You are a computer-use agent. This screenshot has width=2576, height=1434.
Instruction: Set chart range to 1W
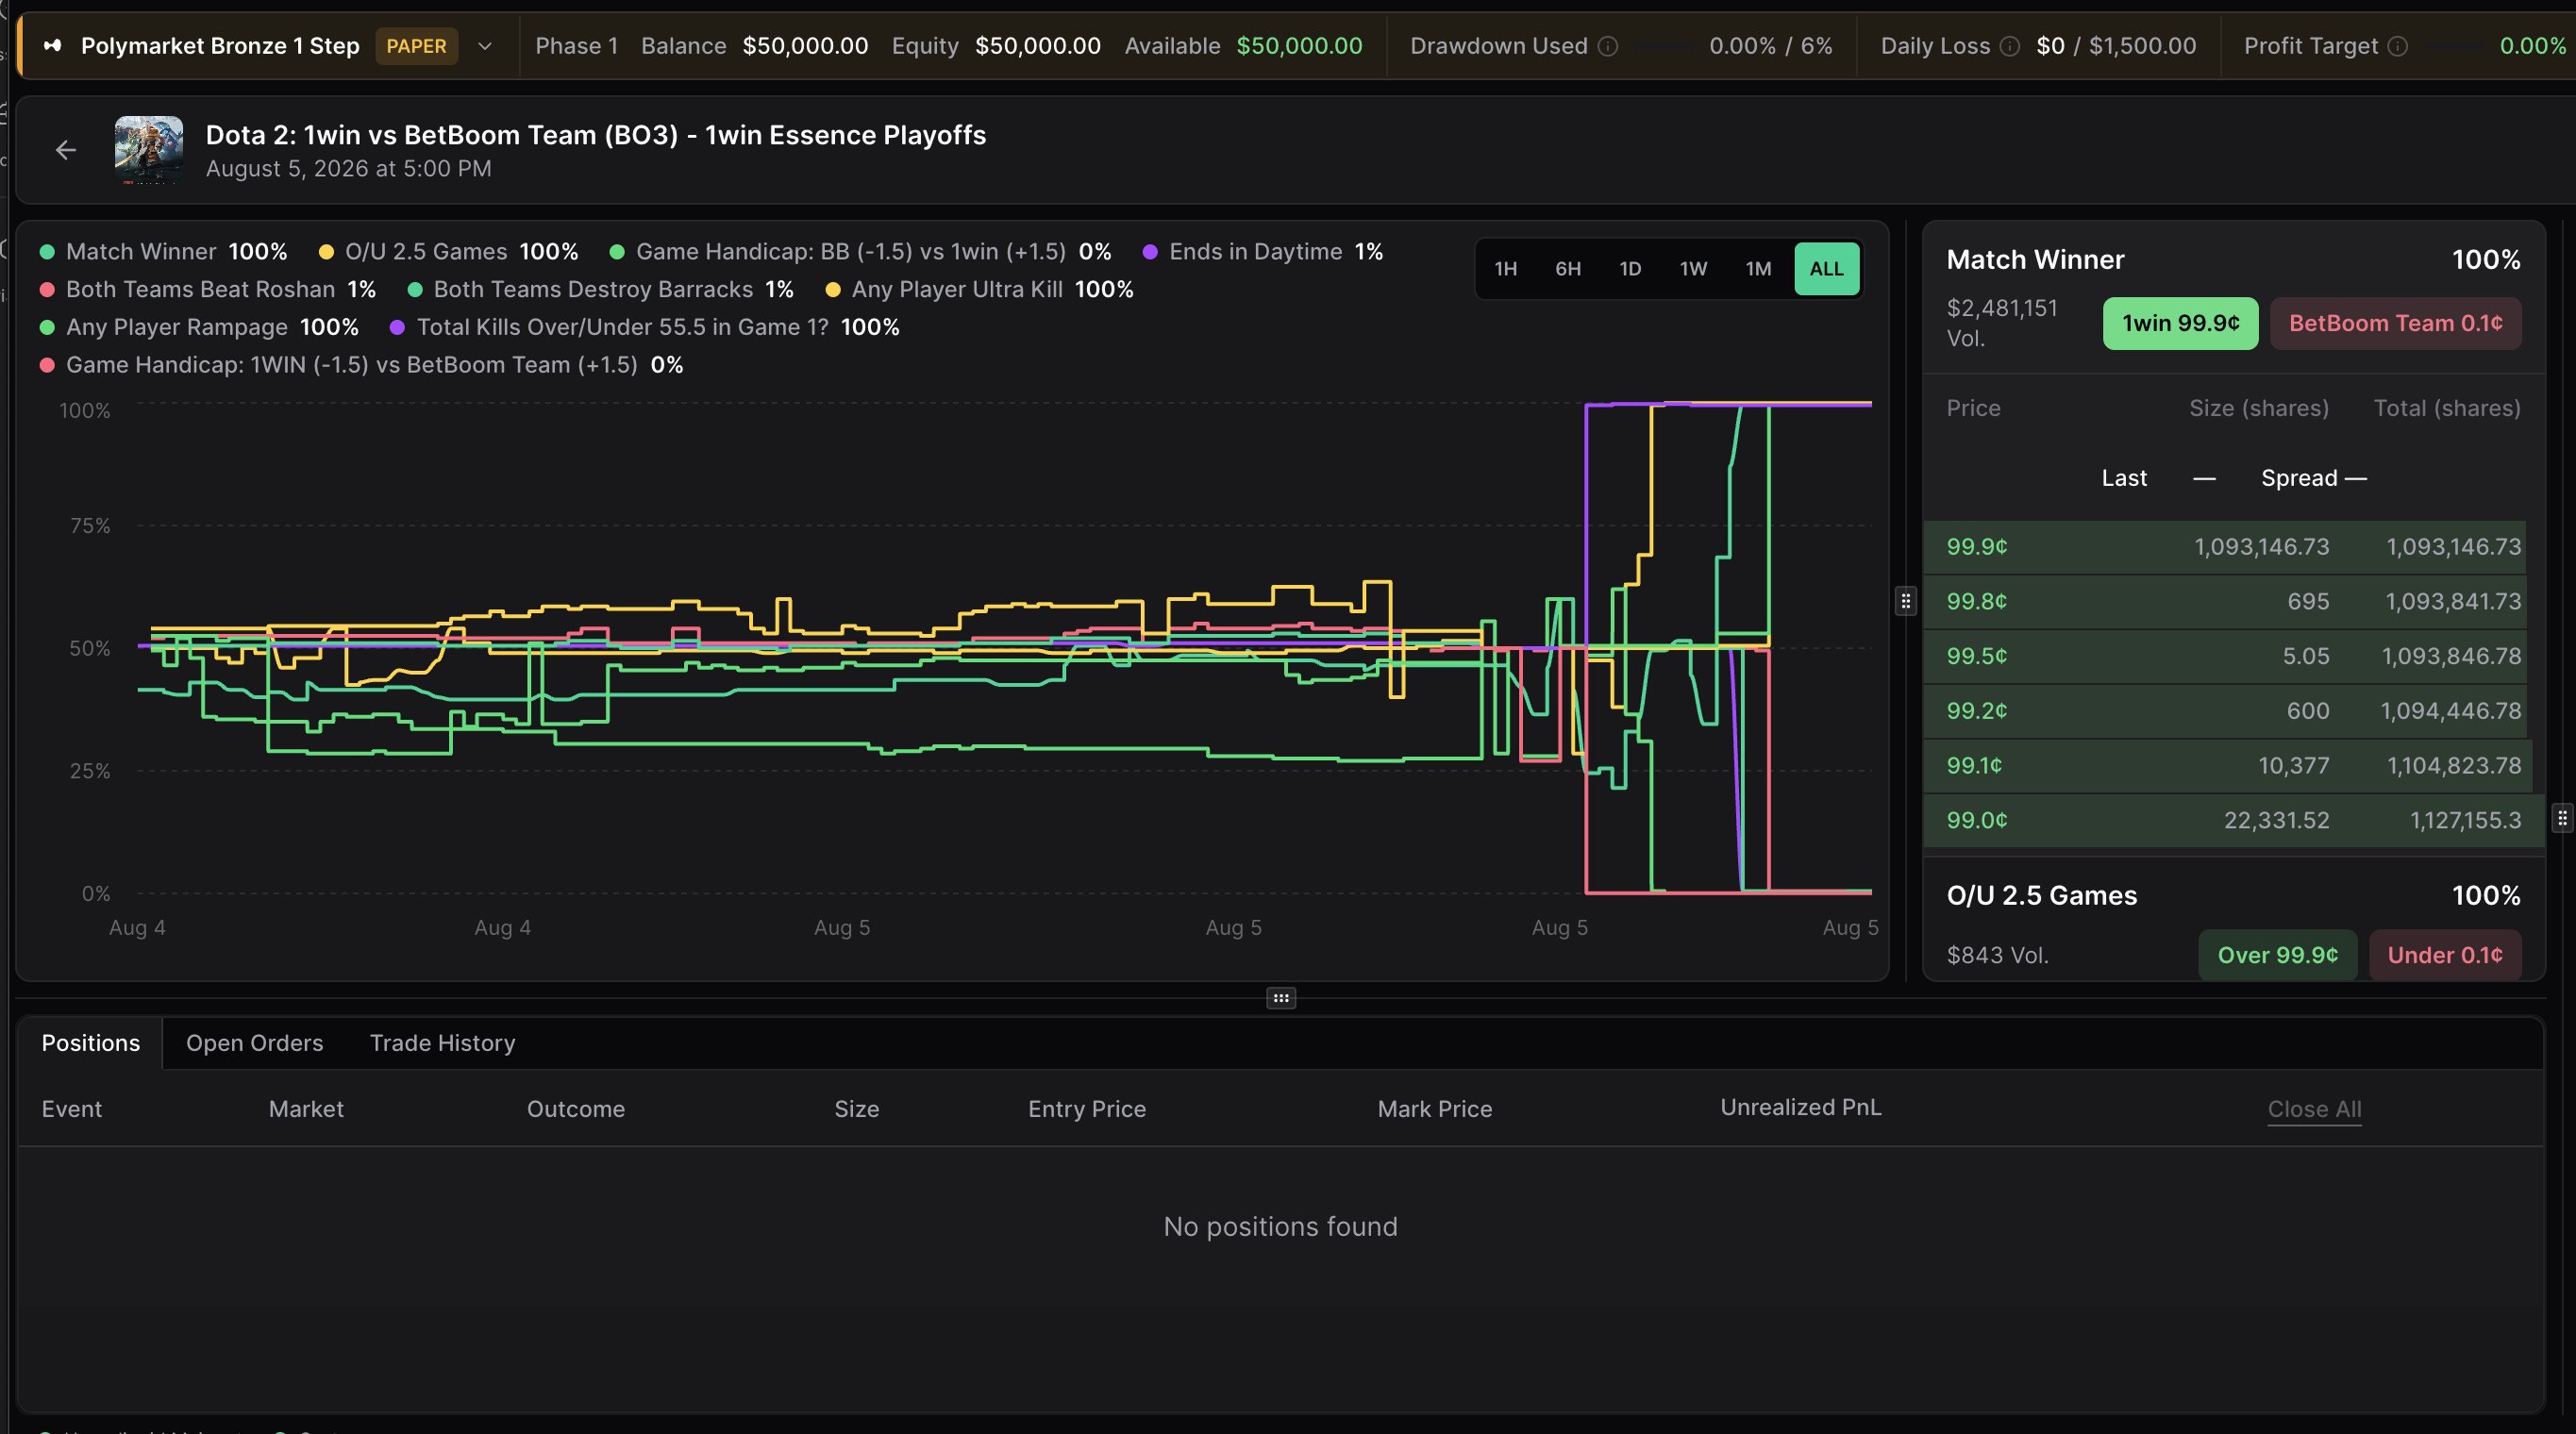pos(1693,269)
